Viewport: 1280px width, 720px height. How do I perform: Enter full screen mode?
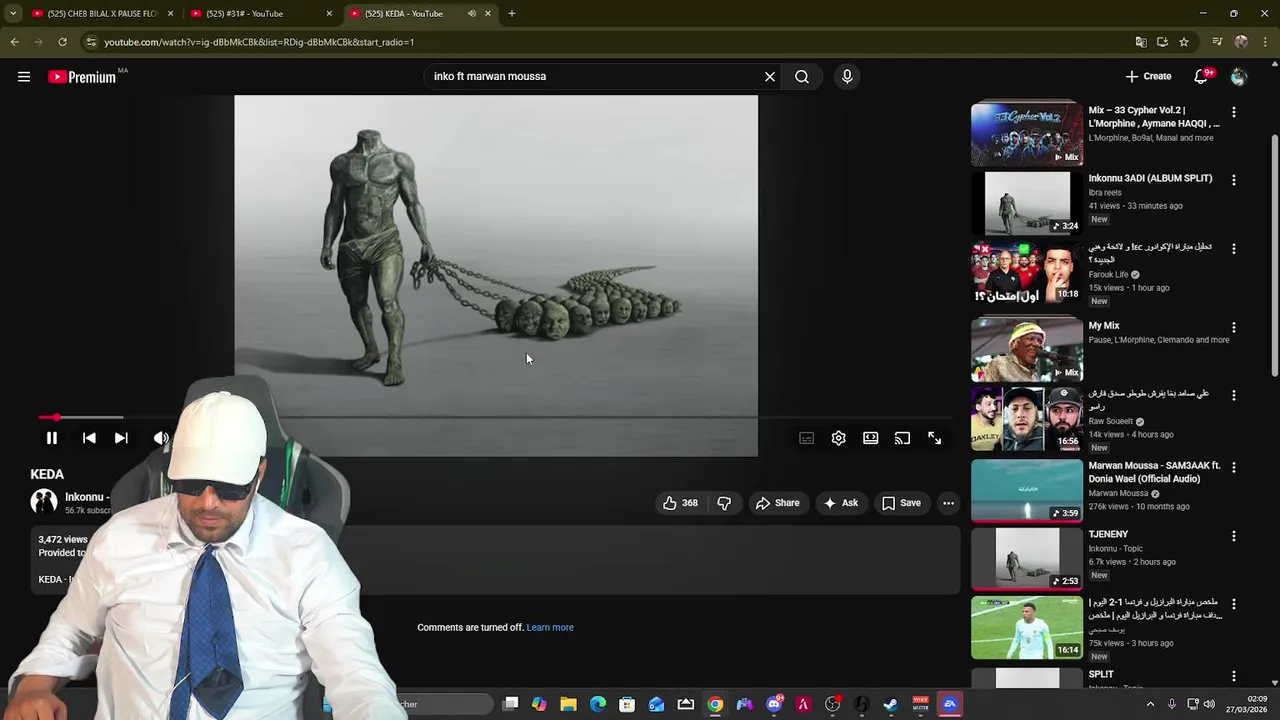(935, 438)
